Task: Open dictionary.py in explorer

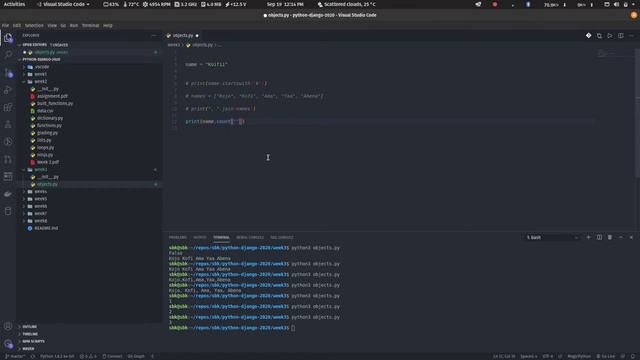Action: click(x=50, y=118)
